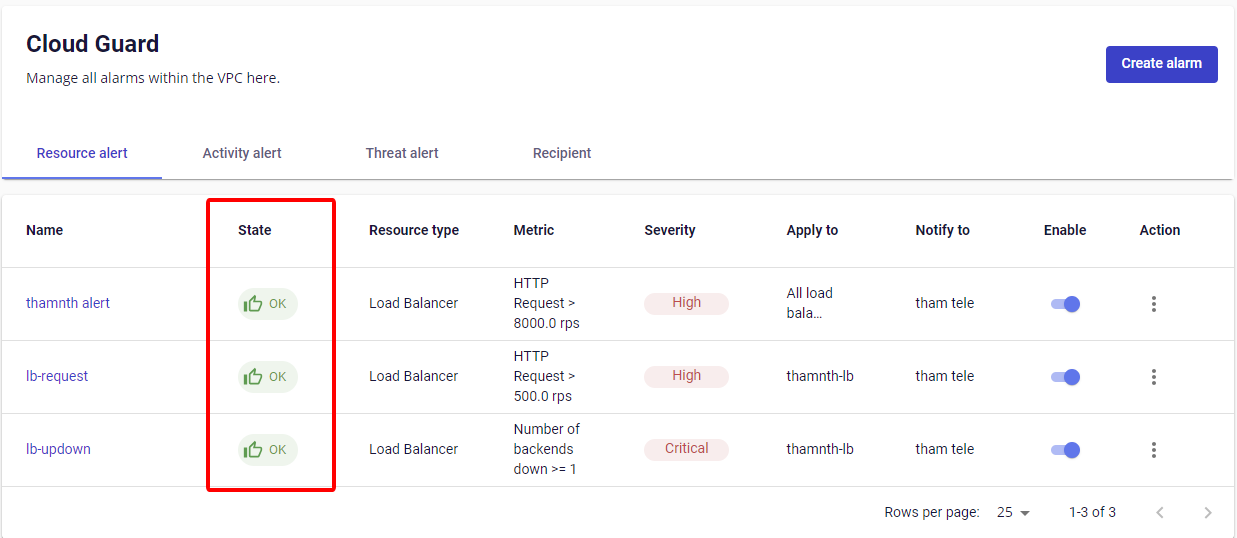The width and height of the screenshot is (1237, 538).
Task: Click the Create alarm button
Action: click(1161, 64)
